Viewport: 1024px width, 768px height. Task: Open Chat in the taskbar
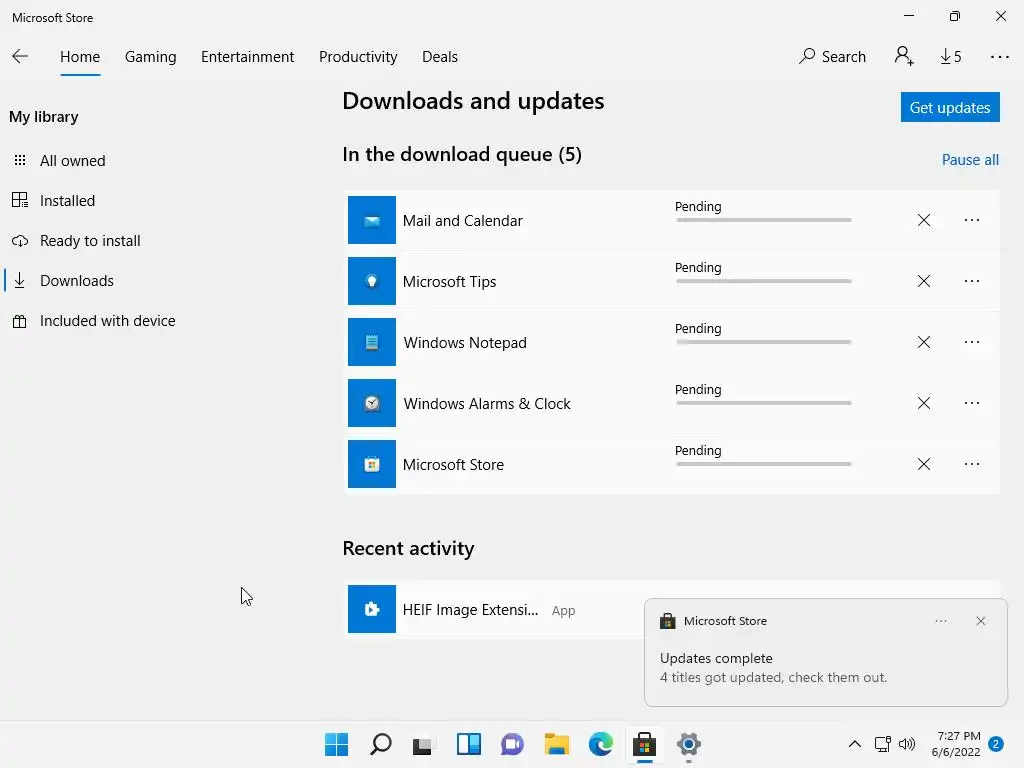coord(513,744)
